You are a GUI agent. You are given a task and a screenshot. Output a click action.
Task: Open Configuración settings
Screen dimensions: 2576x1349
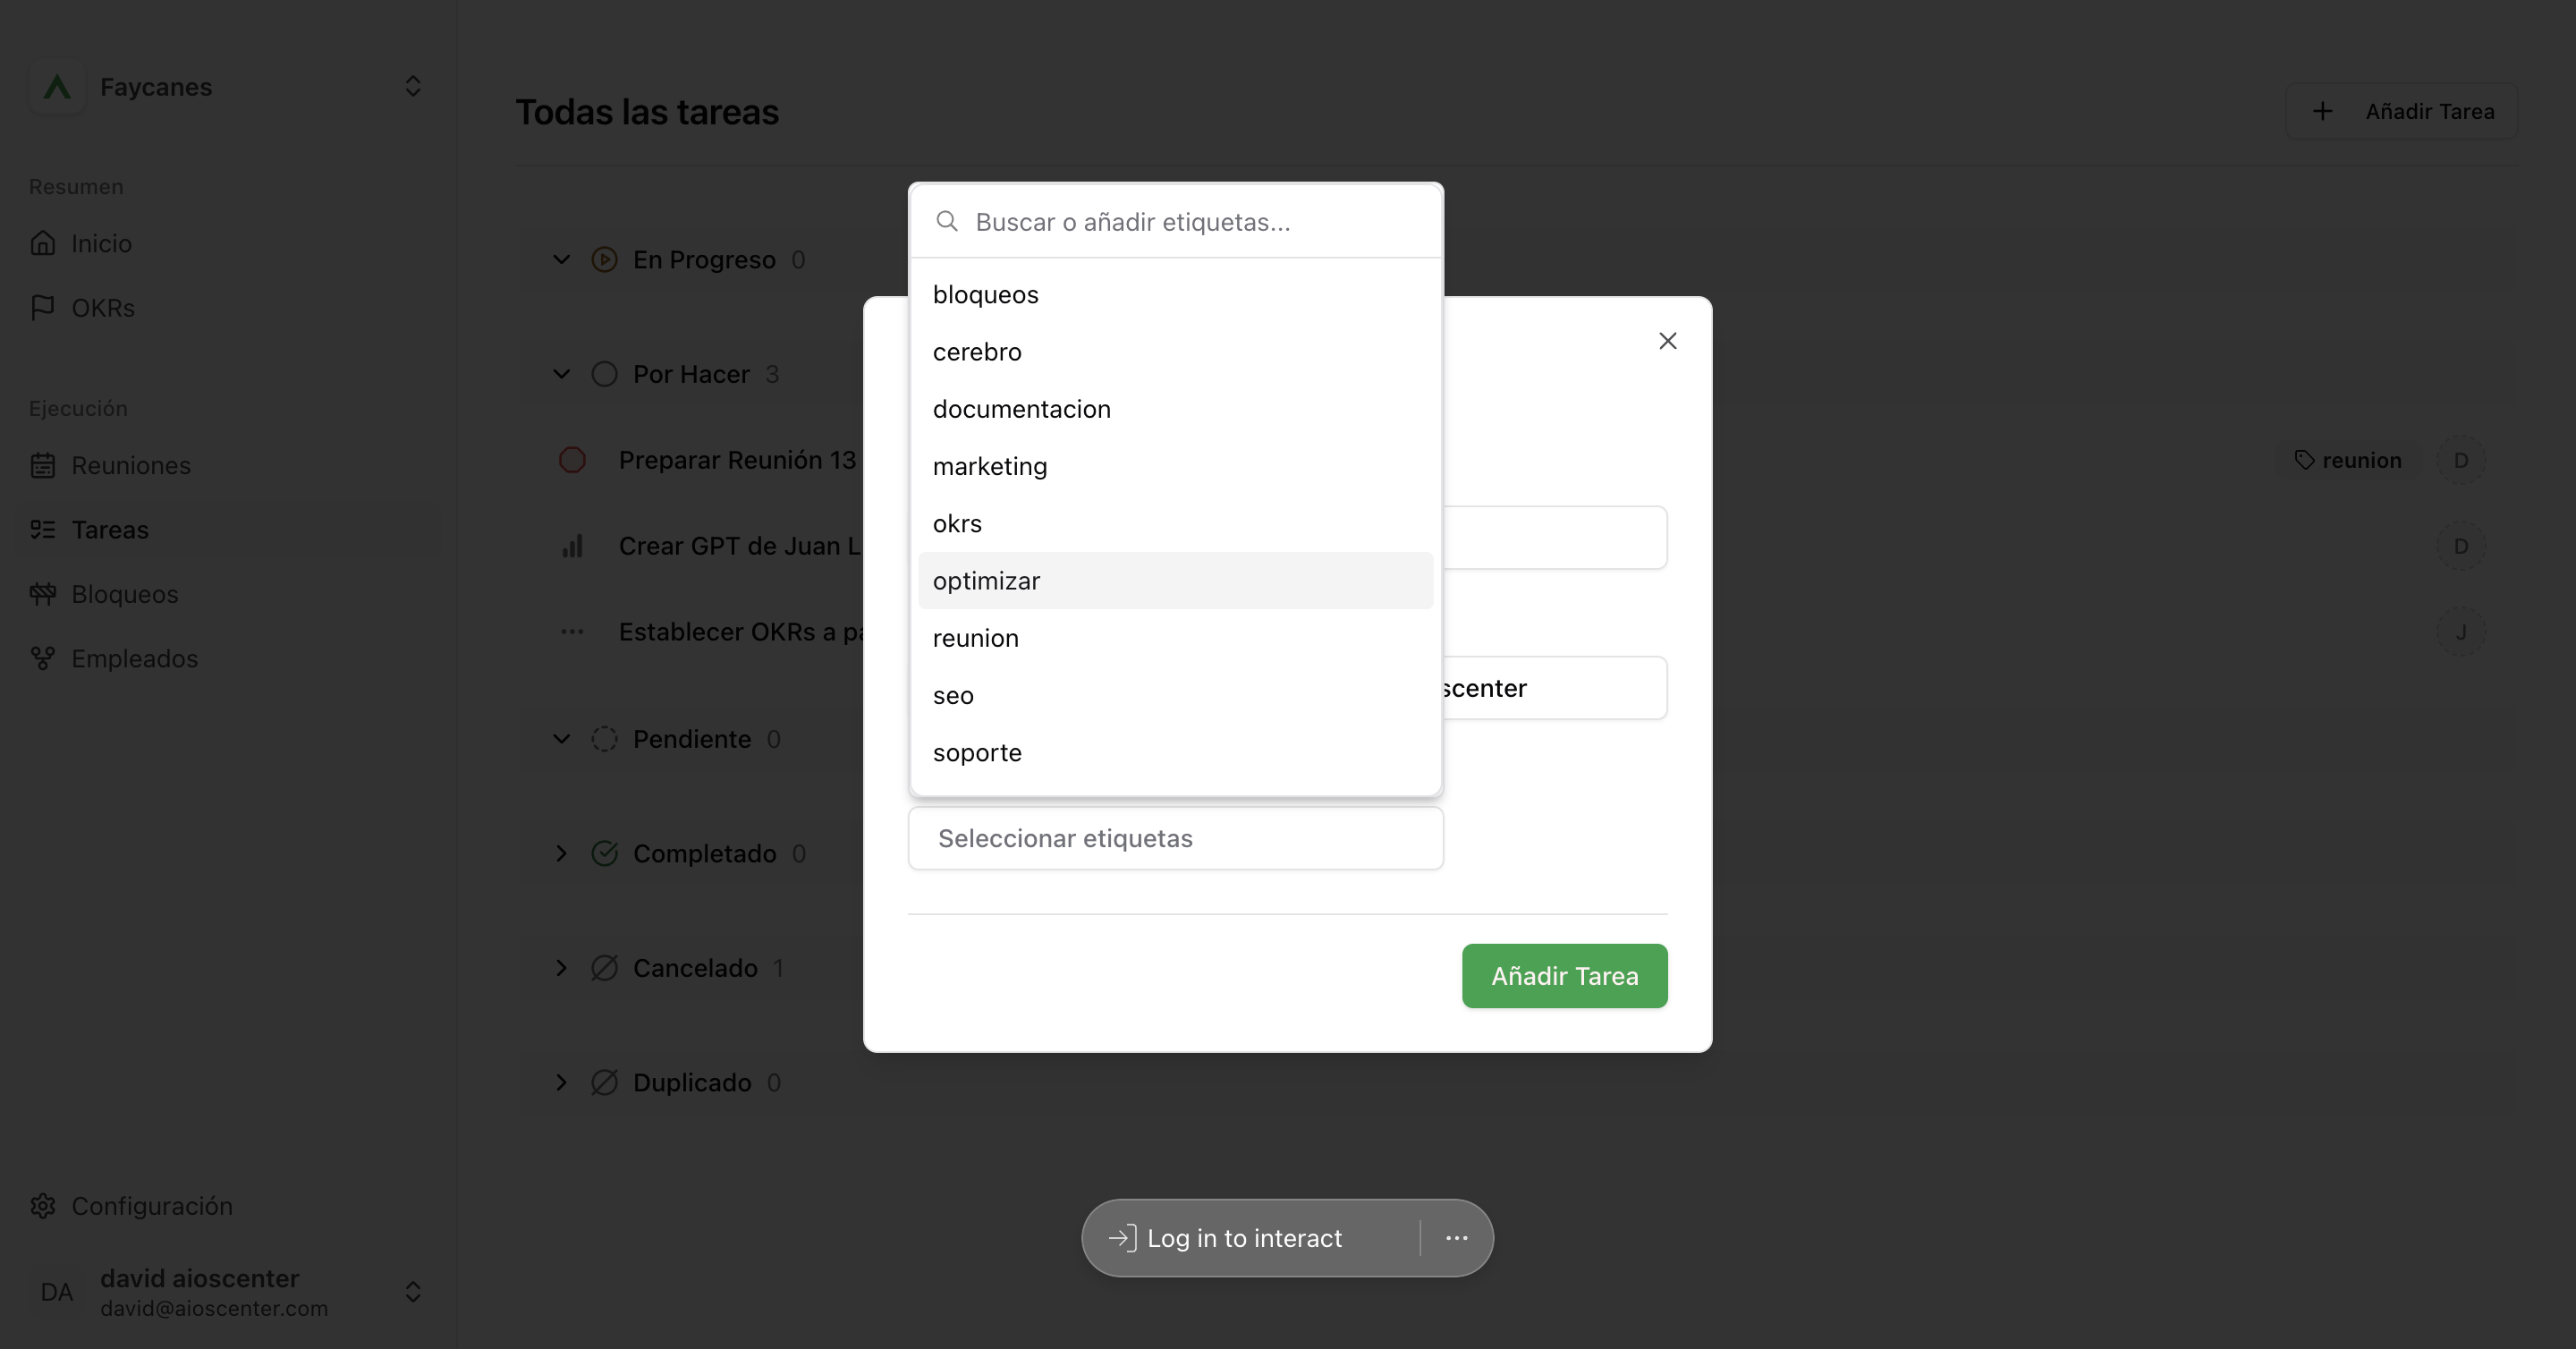point(228,1206)
